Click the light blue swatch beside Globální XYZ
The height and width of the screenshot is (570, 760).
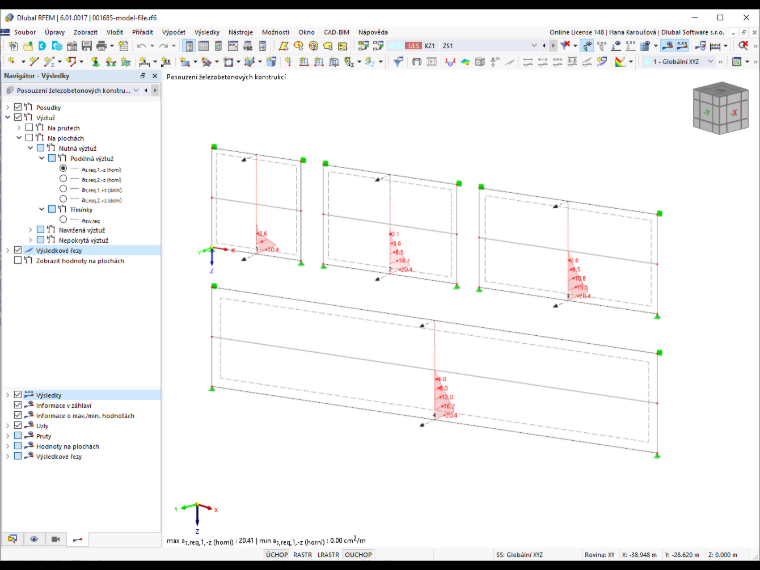(x=647, y=62)
